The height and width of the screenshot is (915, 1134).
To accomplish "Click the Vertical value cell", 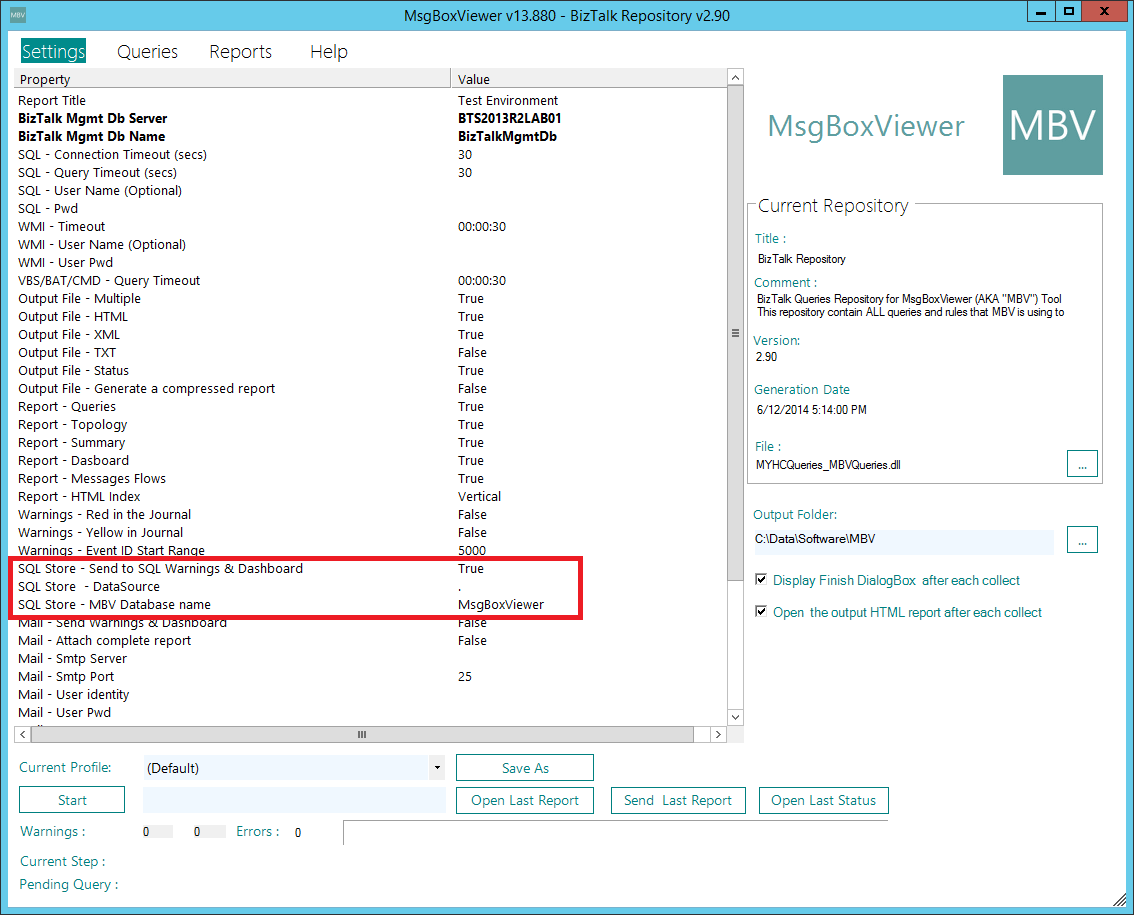I will point(479,497).
